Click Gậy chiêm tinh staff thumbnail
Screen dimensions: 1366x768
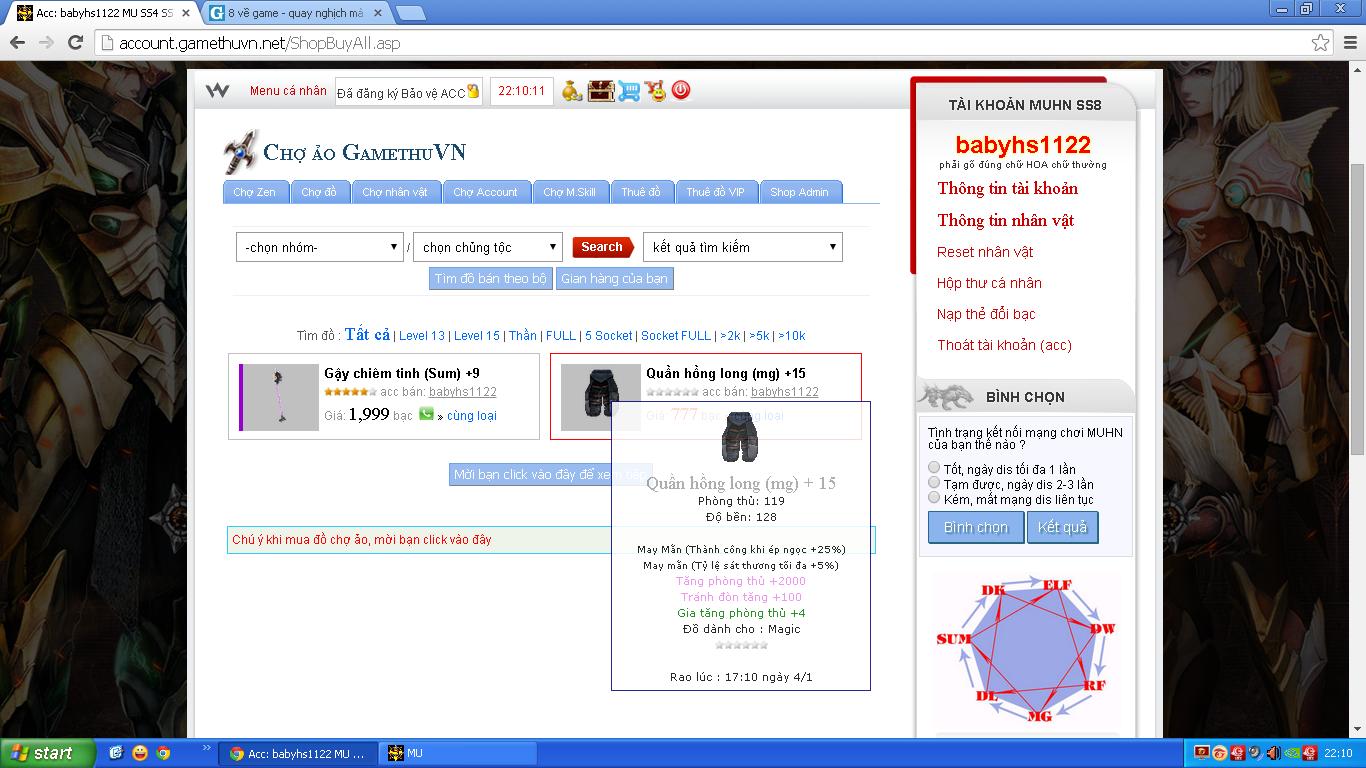click(281, 397)
